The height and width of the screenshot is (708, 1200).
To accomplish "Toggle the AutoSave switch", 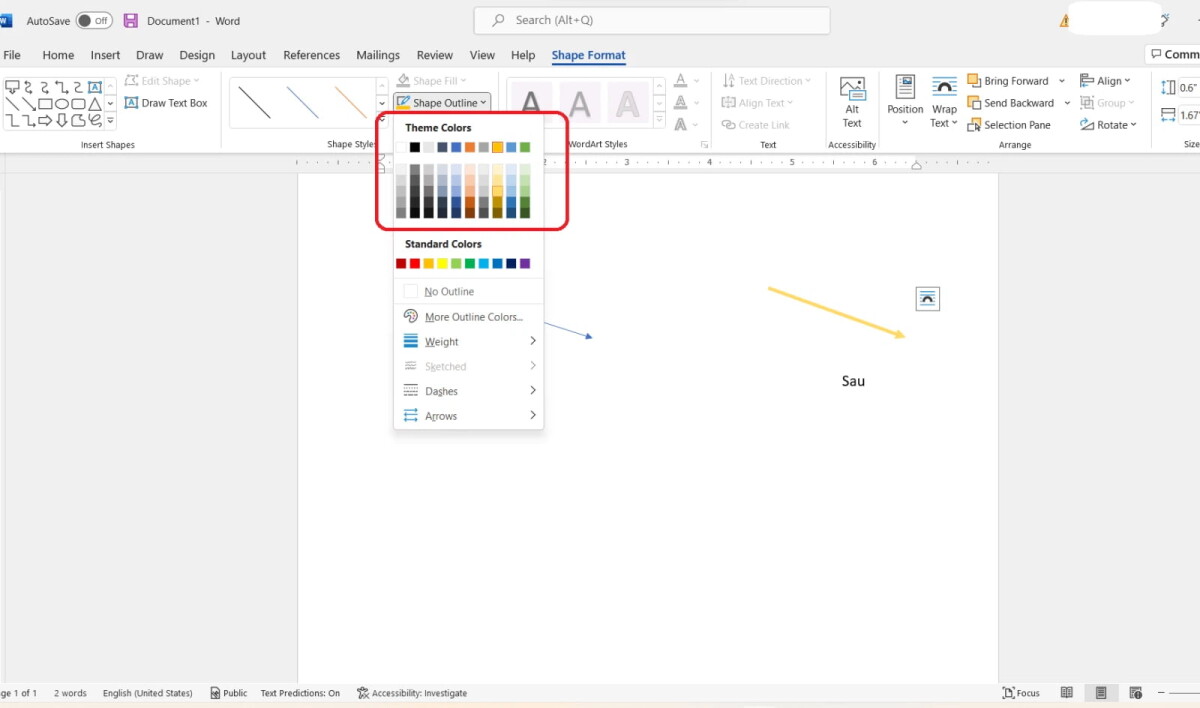I will [x=94, y=21].
